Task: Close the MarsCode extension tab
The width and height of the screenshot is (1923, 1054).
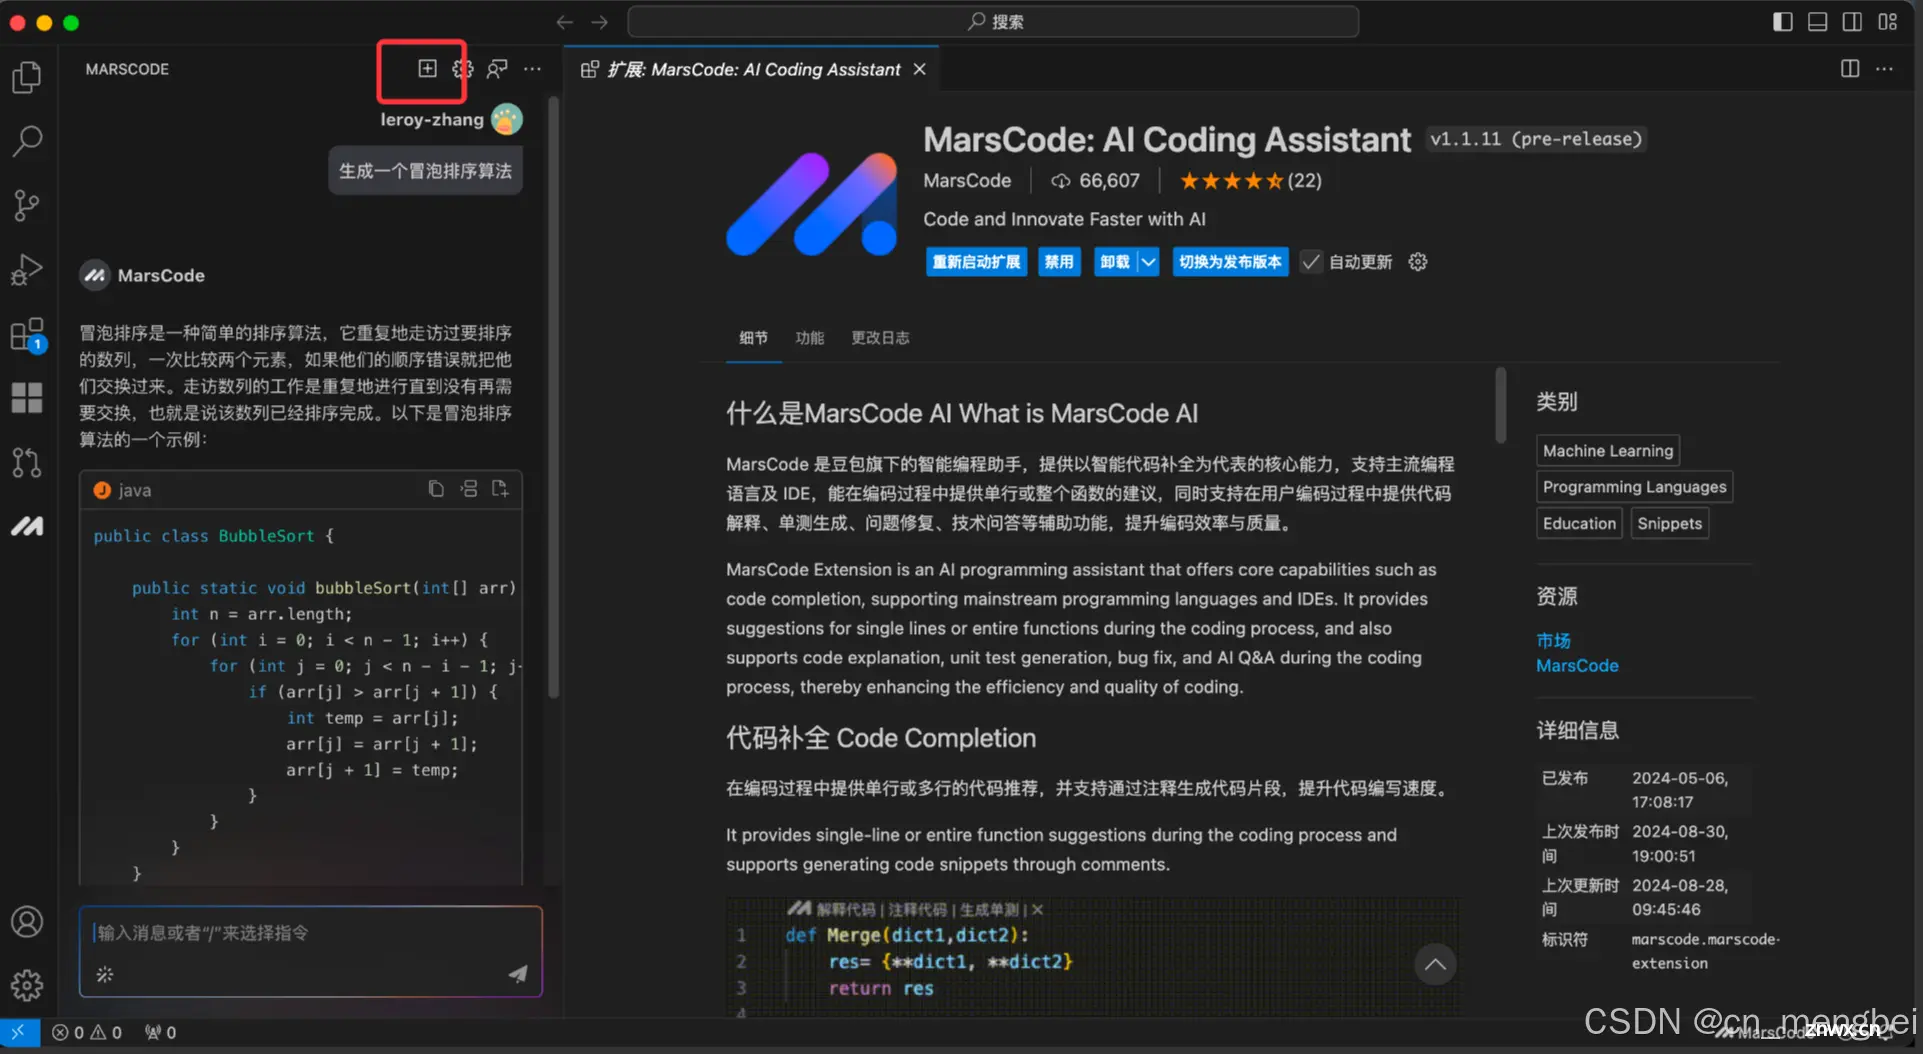Action: click(919, 69)
